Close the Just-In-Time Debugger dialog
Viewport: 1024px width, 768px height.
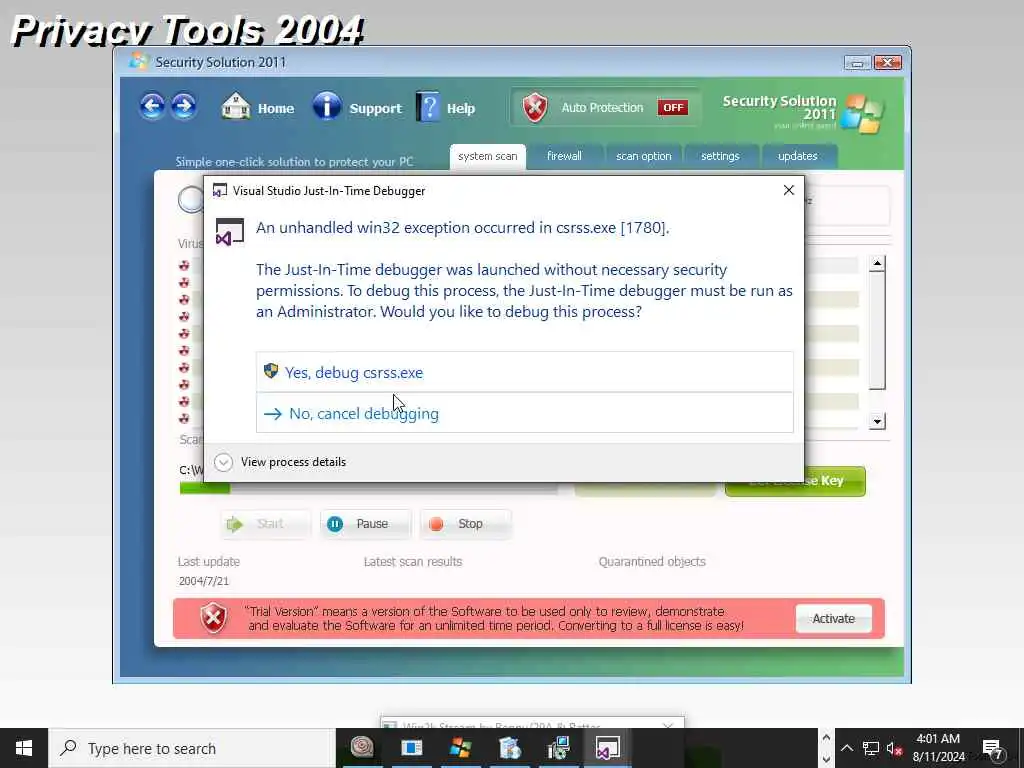788,190
